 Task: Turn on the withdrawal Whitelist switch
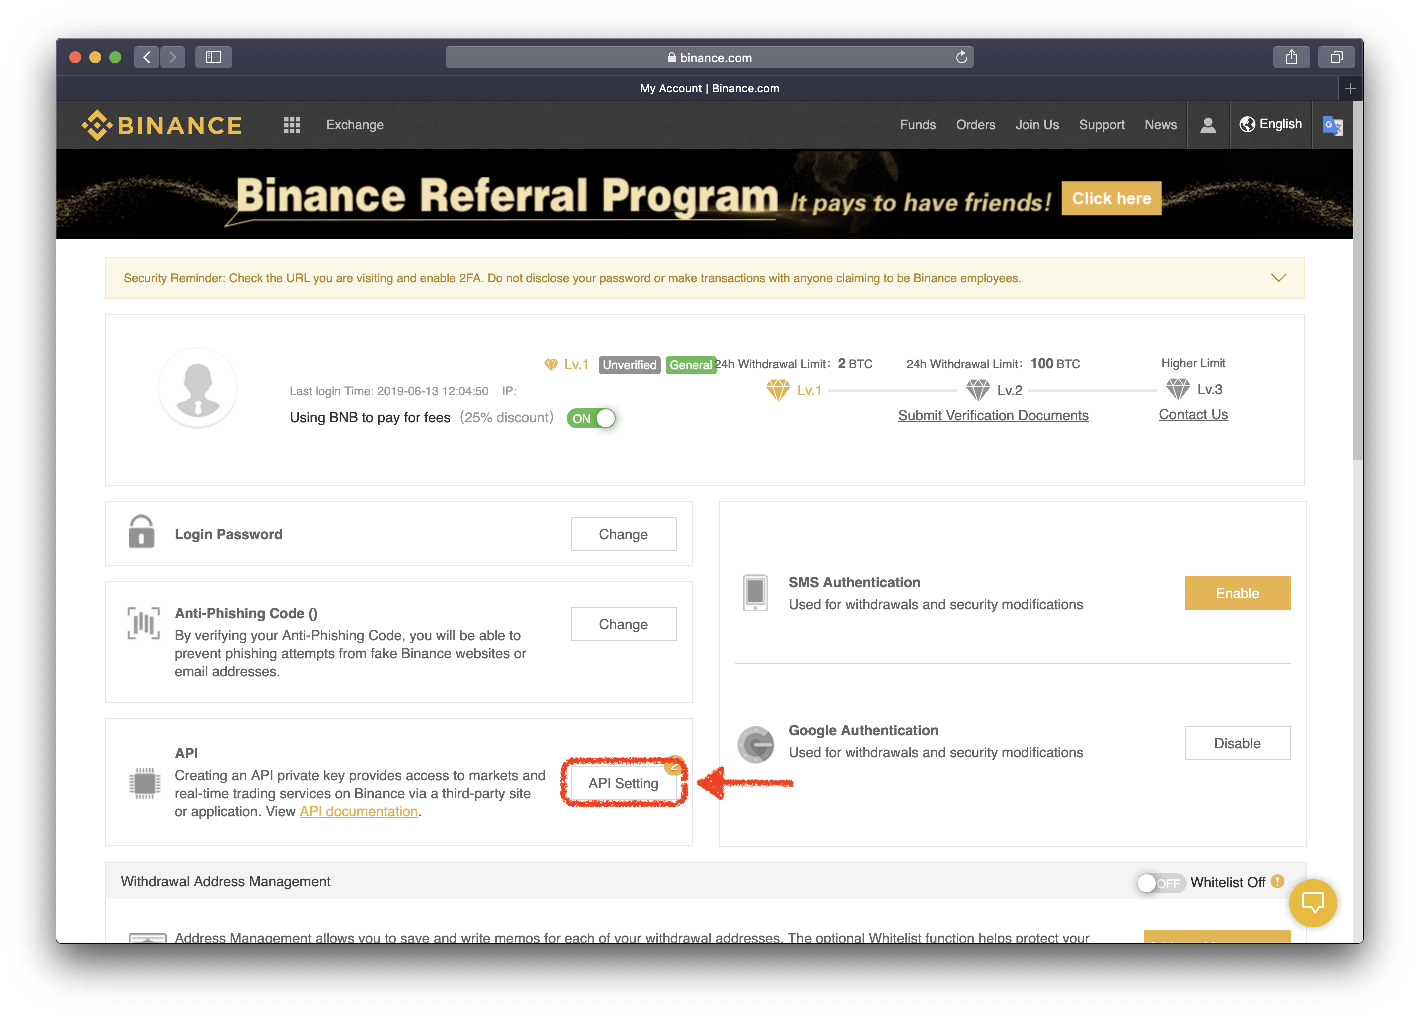click(x=1161, y=883)
